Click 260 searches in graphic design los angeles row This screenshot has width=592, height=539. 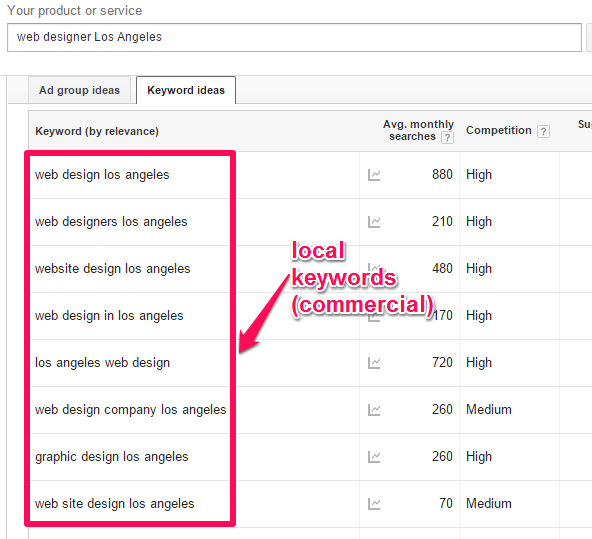click(x=442, y=456)
